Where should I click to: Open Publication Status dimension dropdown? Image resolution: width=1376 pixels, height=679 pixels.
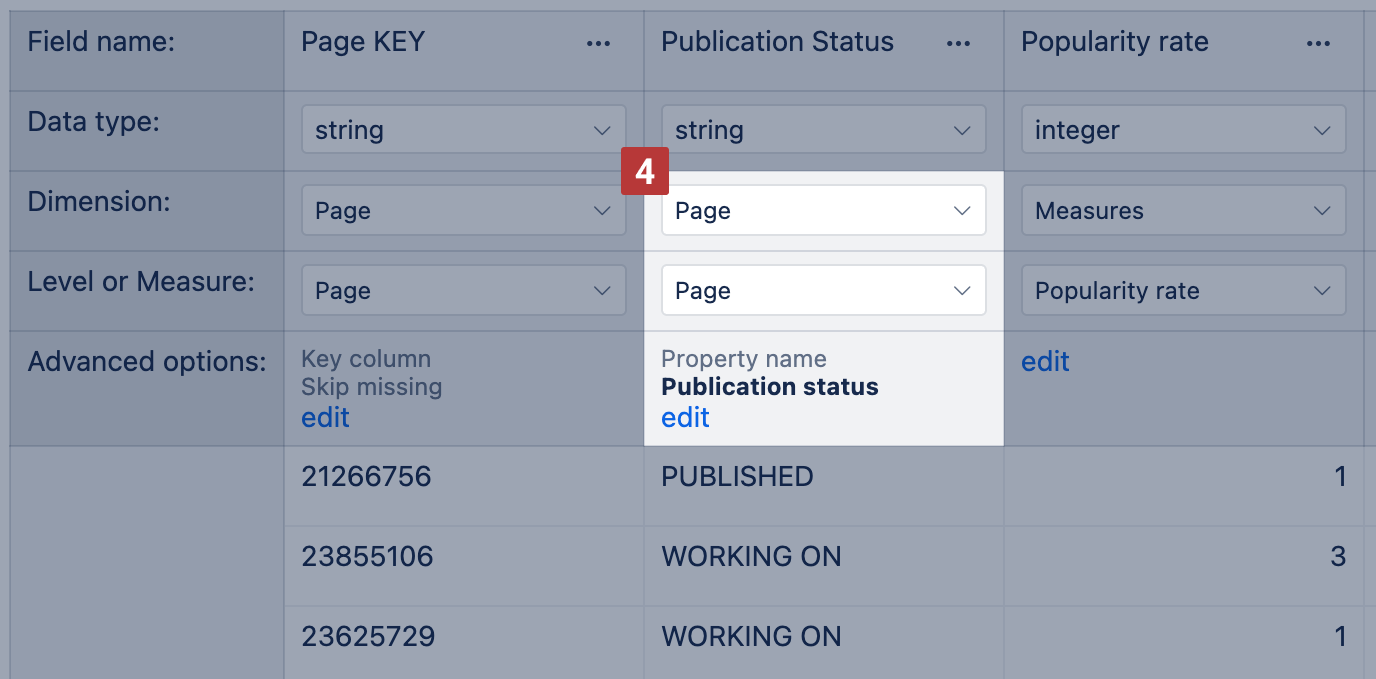[824, 211]
